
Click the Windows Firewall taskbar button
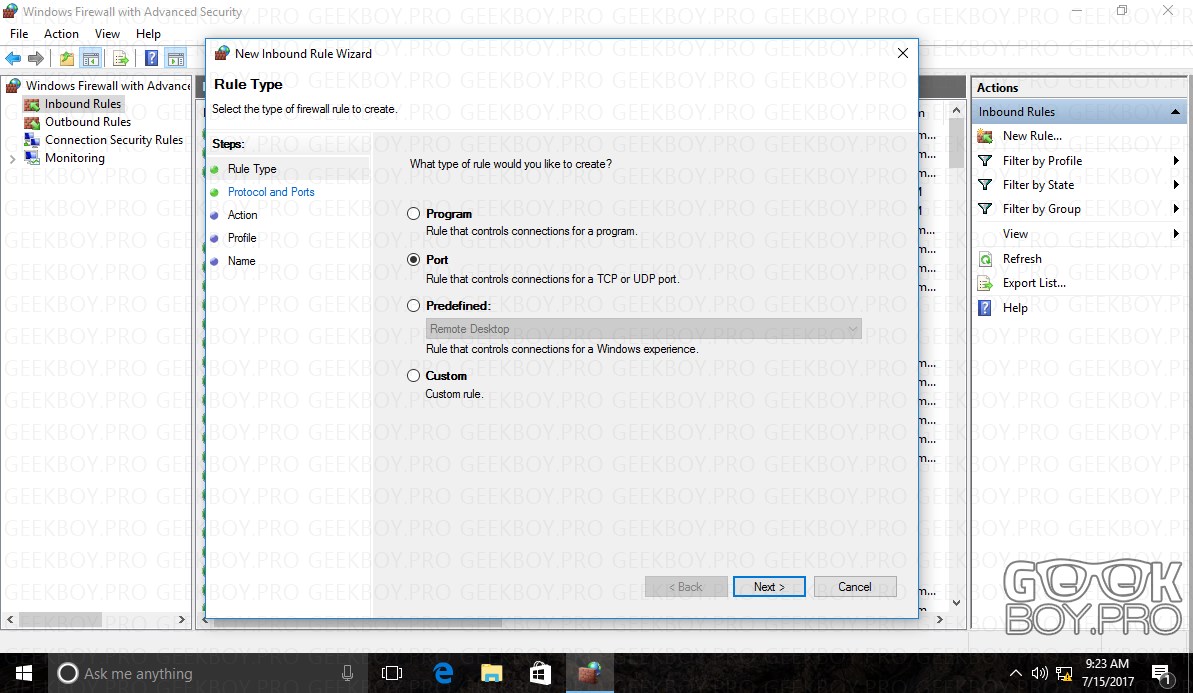click(590, 673)
